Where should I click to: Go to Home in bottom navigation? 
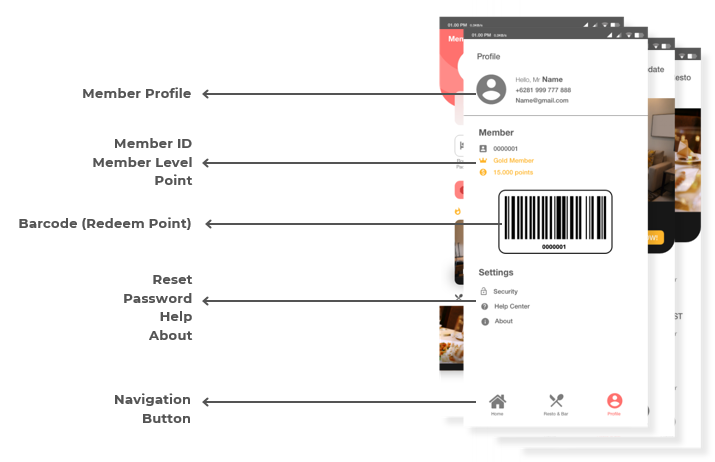(497, 403)
